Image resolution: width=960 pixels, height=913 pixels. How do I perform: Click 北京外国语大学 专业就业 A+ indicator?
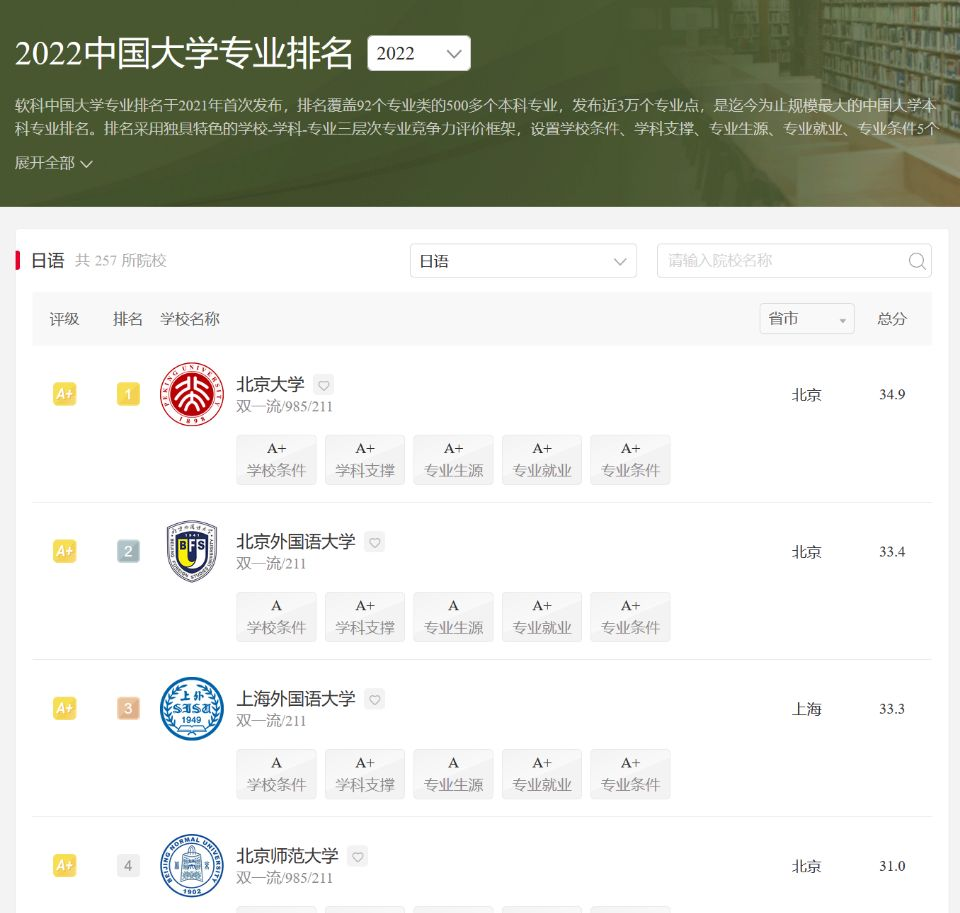pyautogui.click(x=542, y=617)
